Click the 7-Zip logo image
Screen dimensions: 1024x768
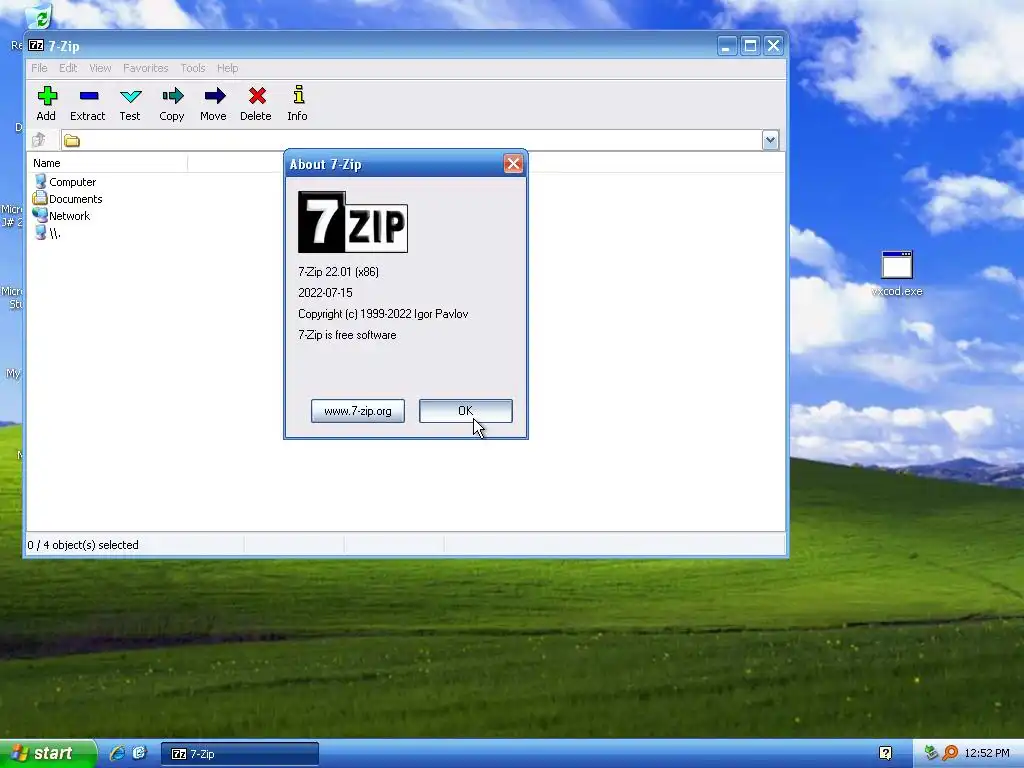(x=353, y=222)
